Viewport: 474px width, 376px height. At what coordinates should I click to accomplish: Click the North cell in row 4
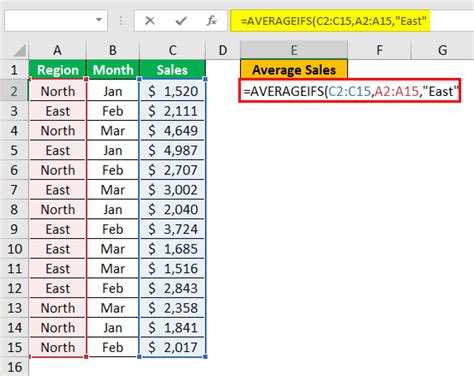[x=58, y=130]
